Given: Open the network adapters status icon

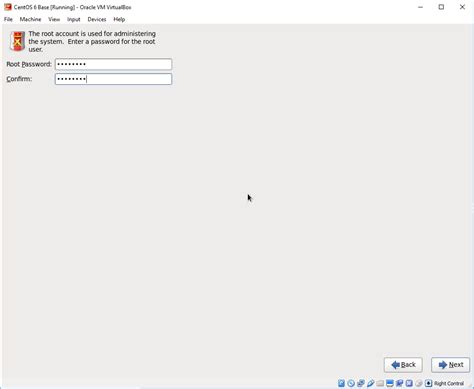Looking at the screenshot, I should coord(361,383).
